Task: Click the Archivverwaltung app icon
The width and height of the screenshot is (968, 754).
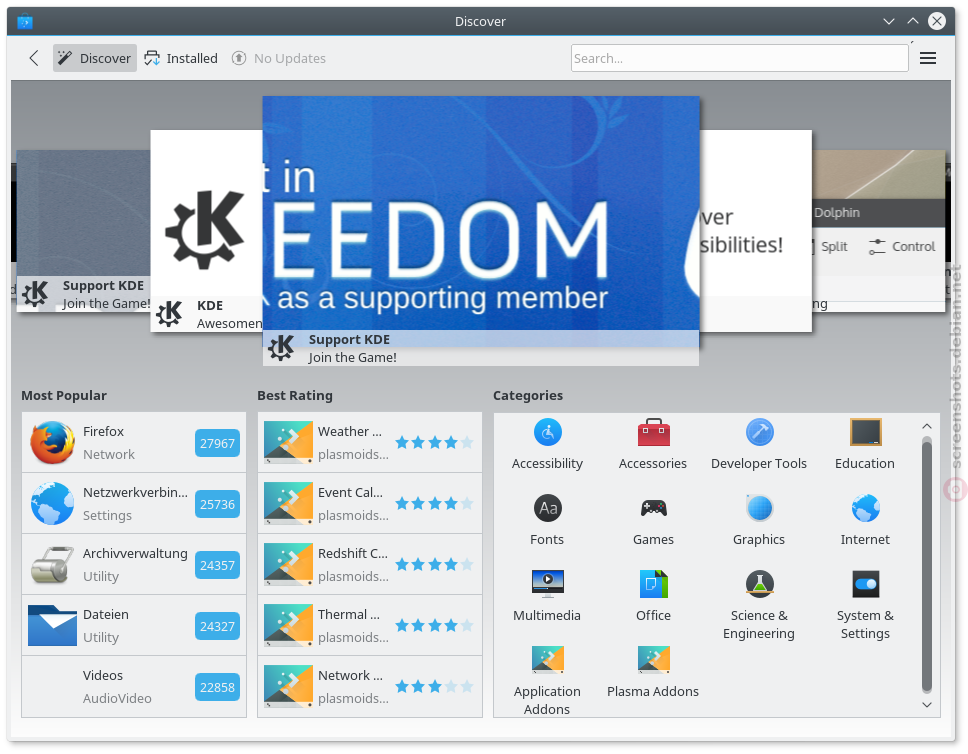Action: [x=52, y=564]
